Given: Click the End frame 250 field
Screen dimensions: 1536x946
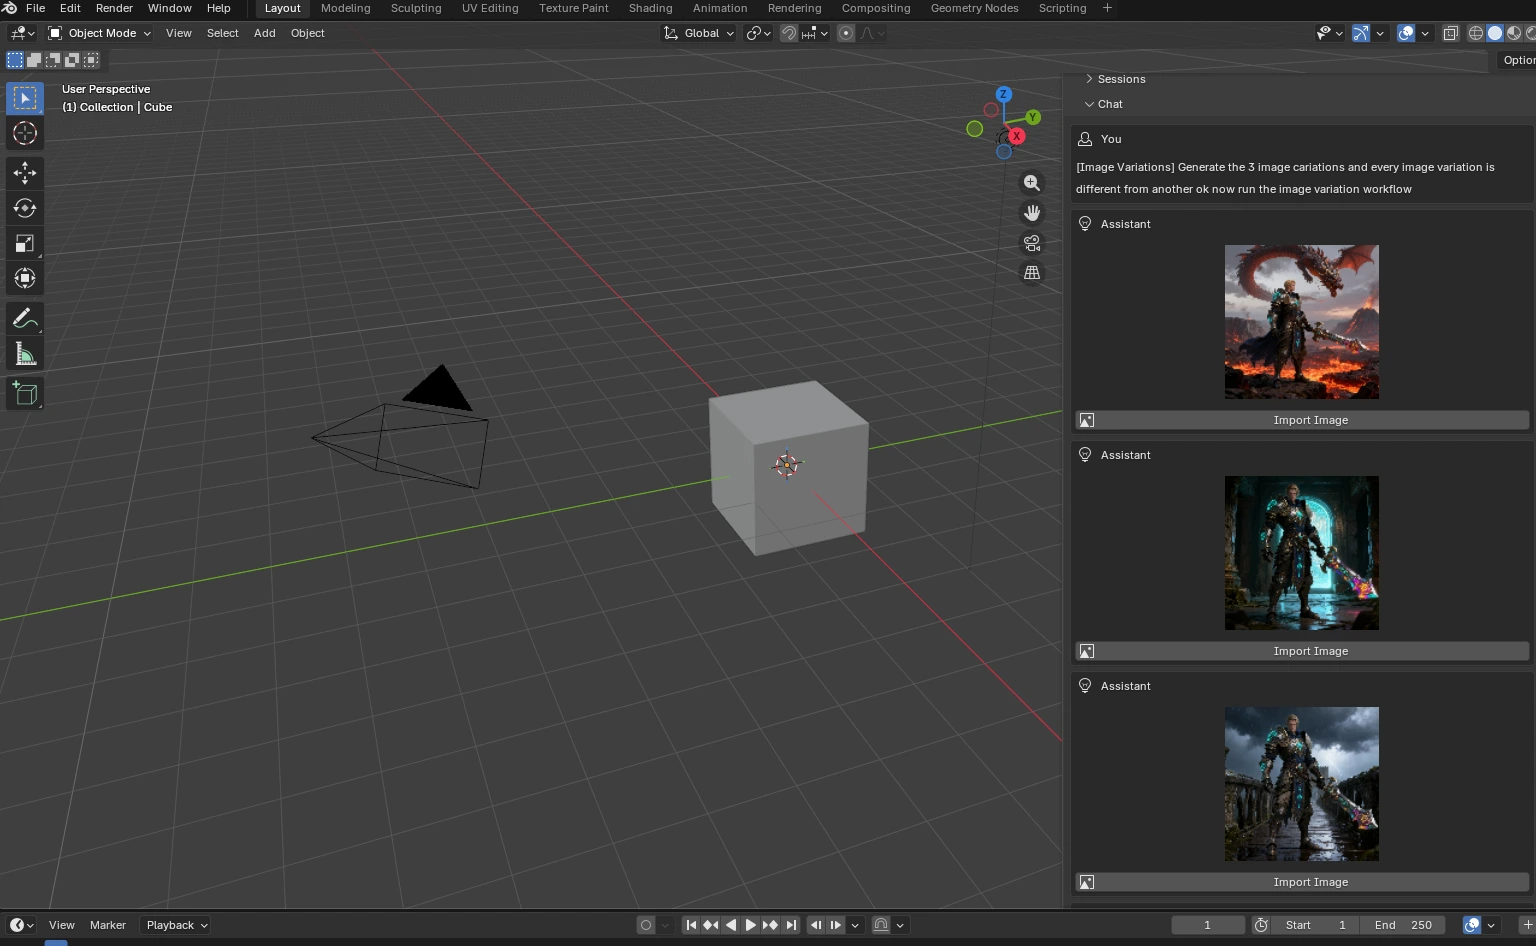Looking at the screenshot, I should 1403,925.
